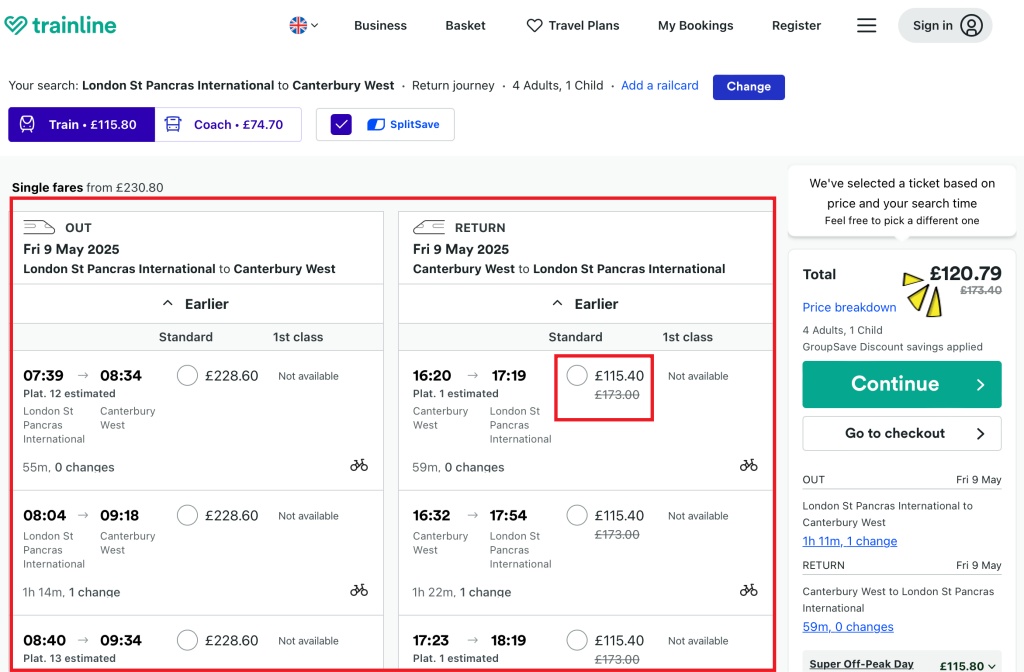Click the user profile avatar icon
1024x672 pixels.
pos(971,25)
